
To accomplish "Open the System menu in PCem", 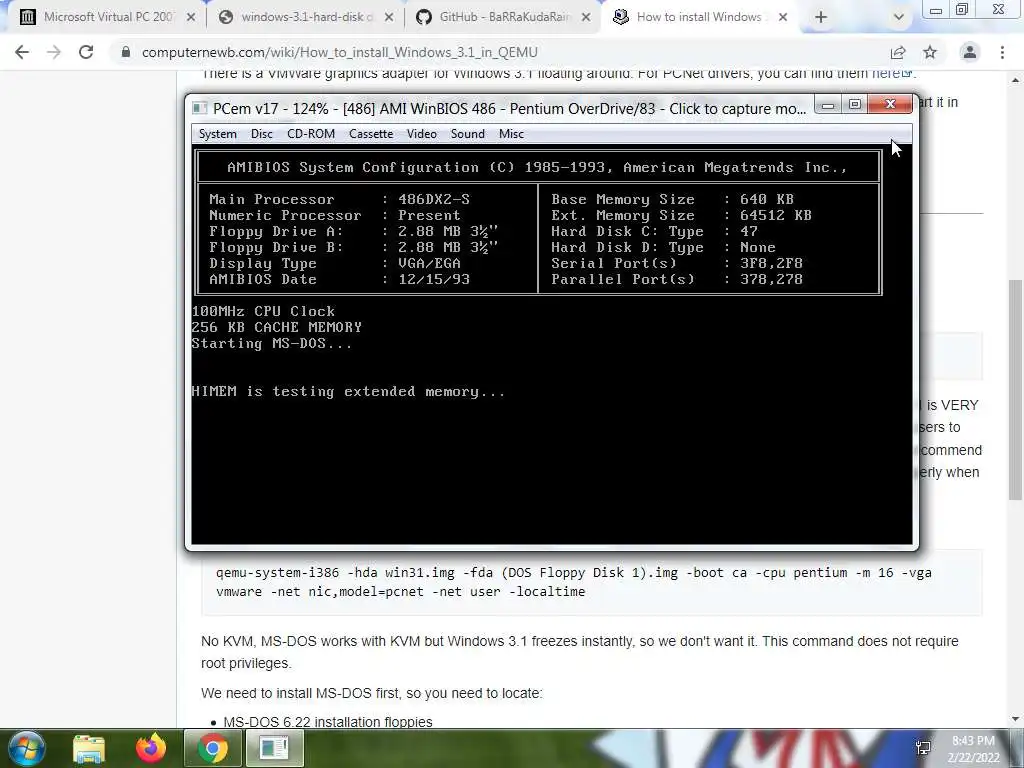I will point(217,134).
